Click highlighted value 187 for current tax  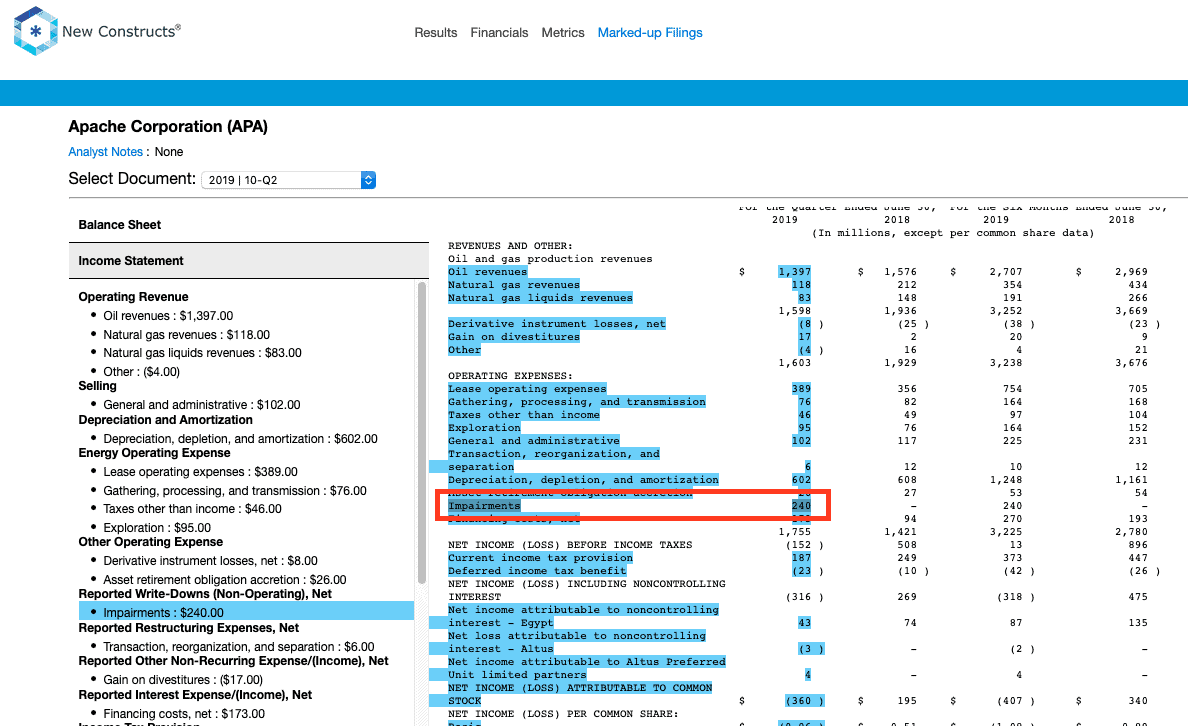pos(801,558)
